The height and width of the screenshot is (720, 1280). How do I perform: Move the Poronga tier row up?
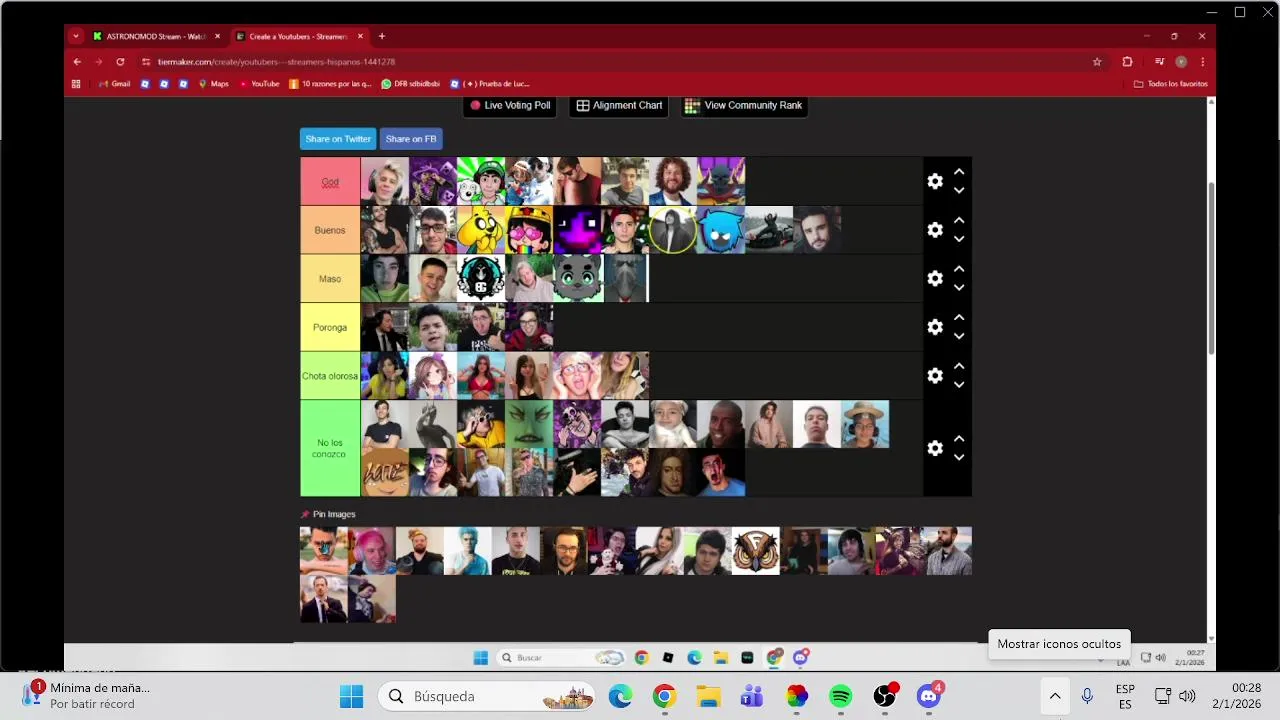(959, 317)
